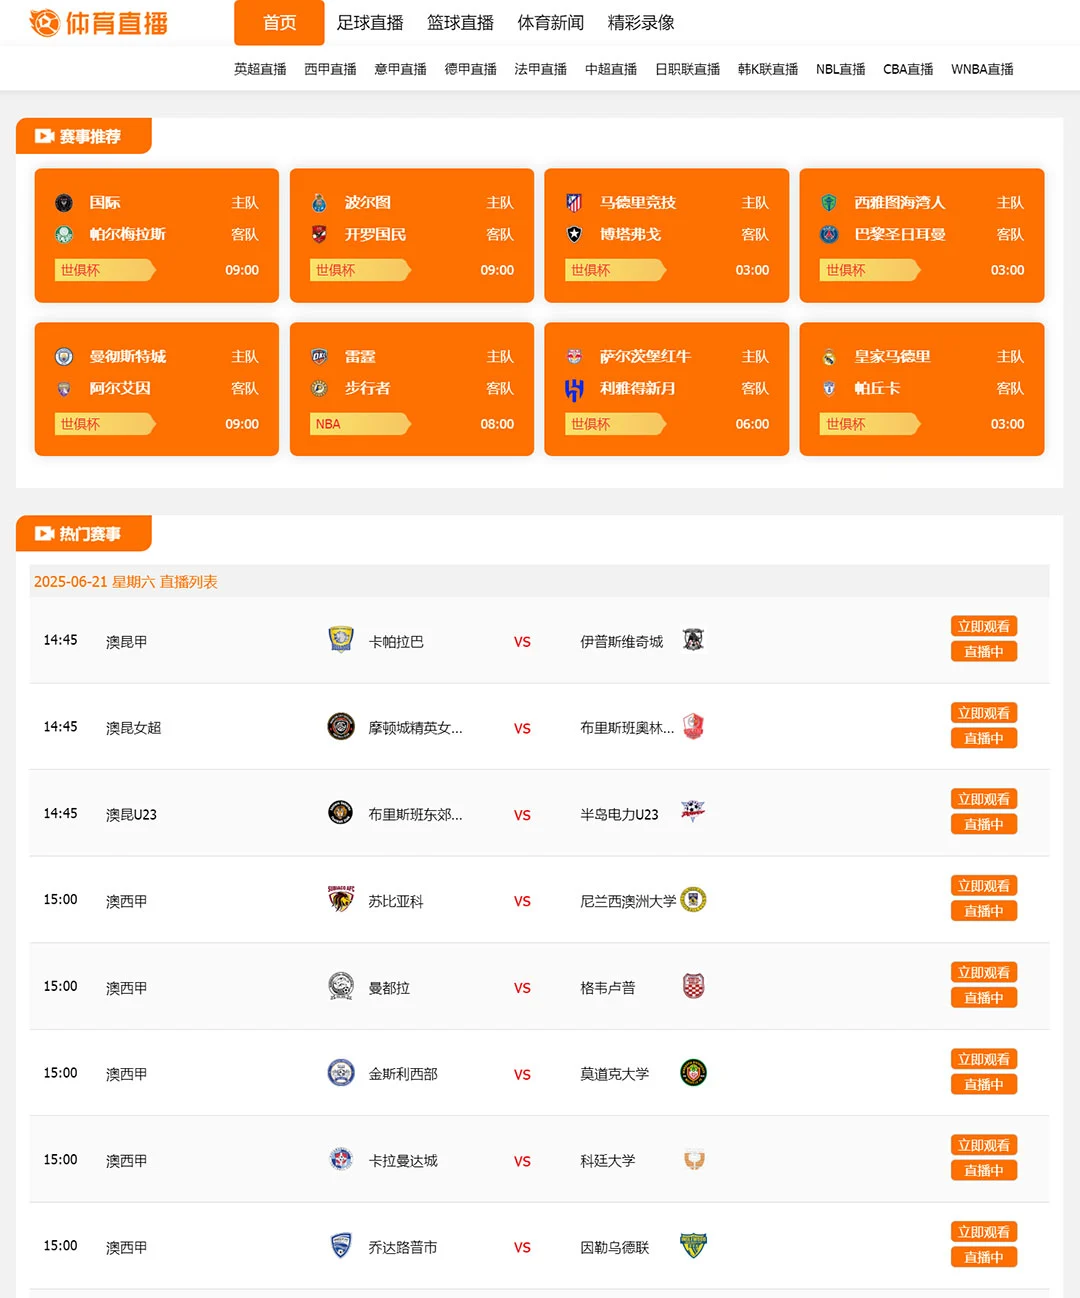Click the 莫道克大学 team crest

click(693, 1073)
